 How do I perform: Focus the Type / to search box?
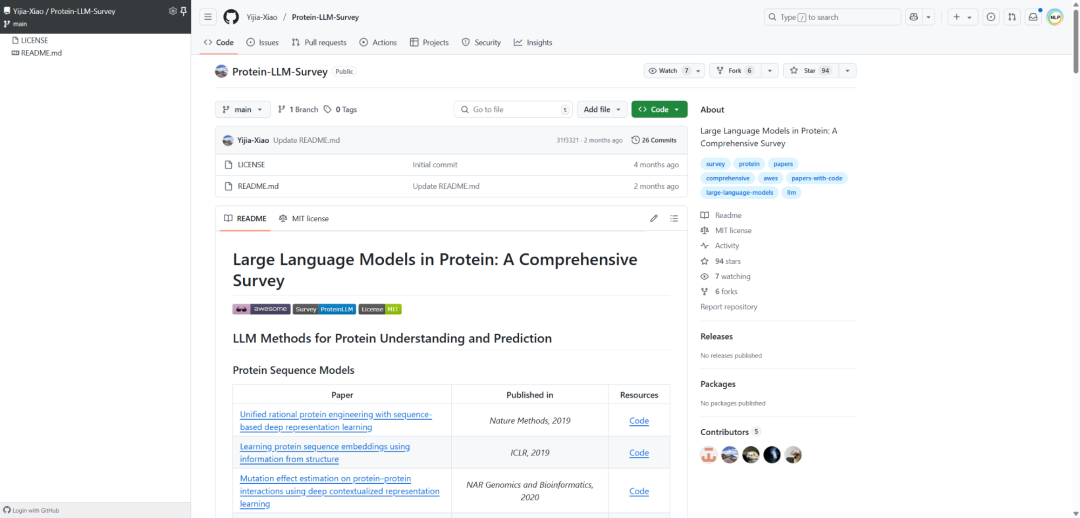tap(833, 17)
